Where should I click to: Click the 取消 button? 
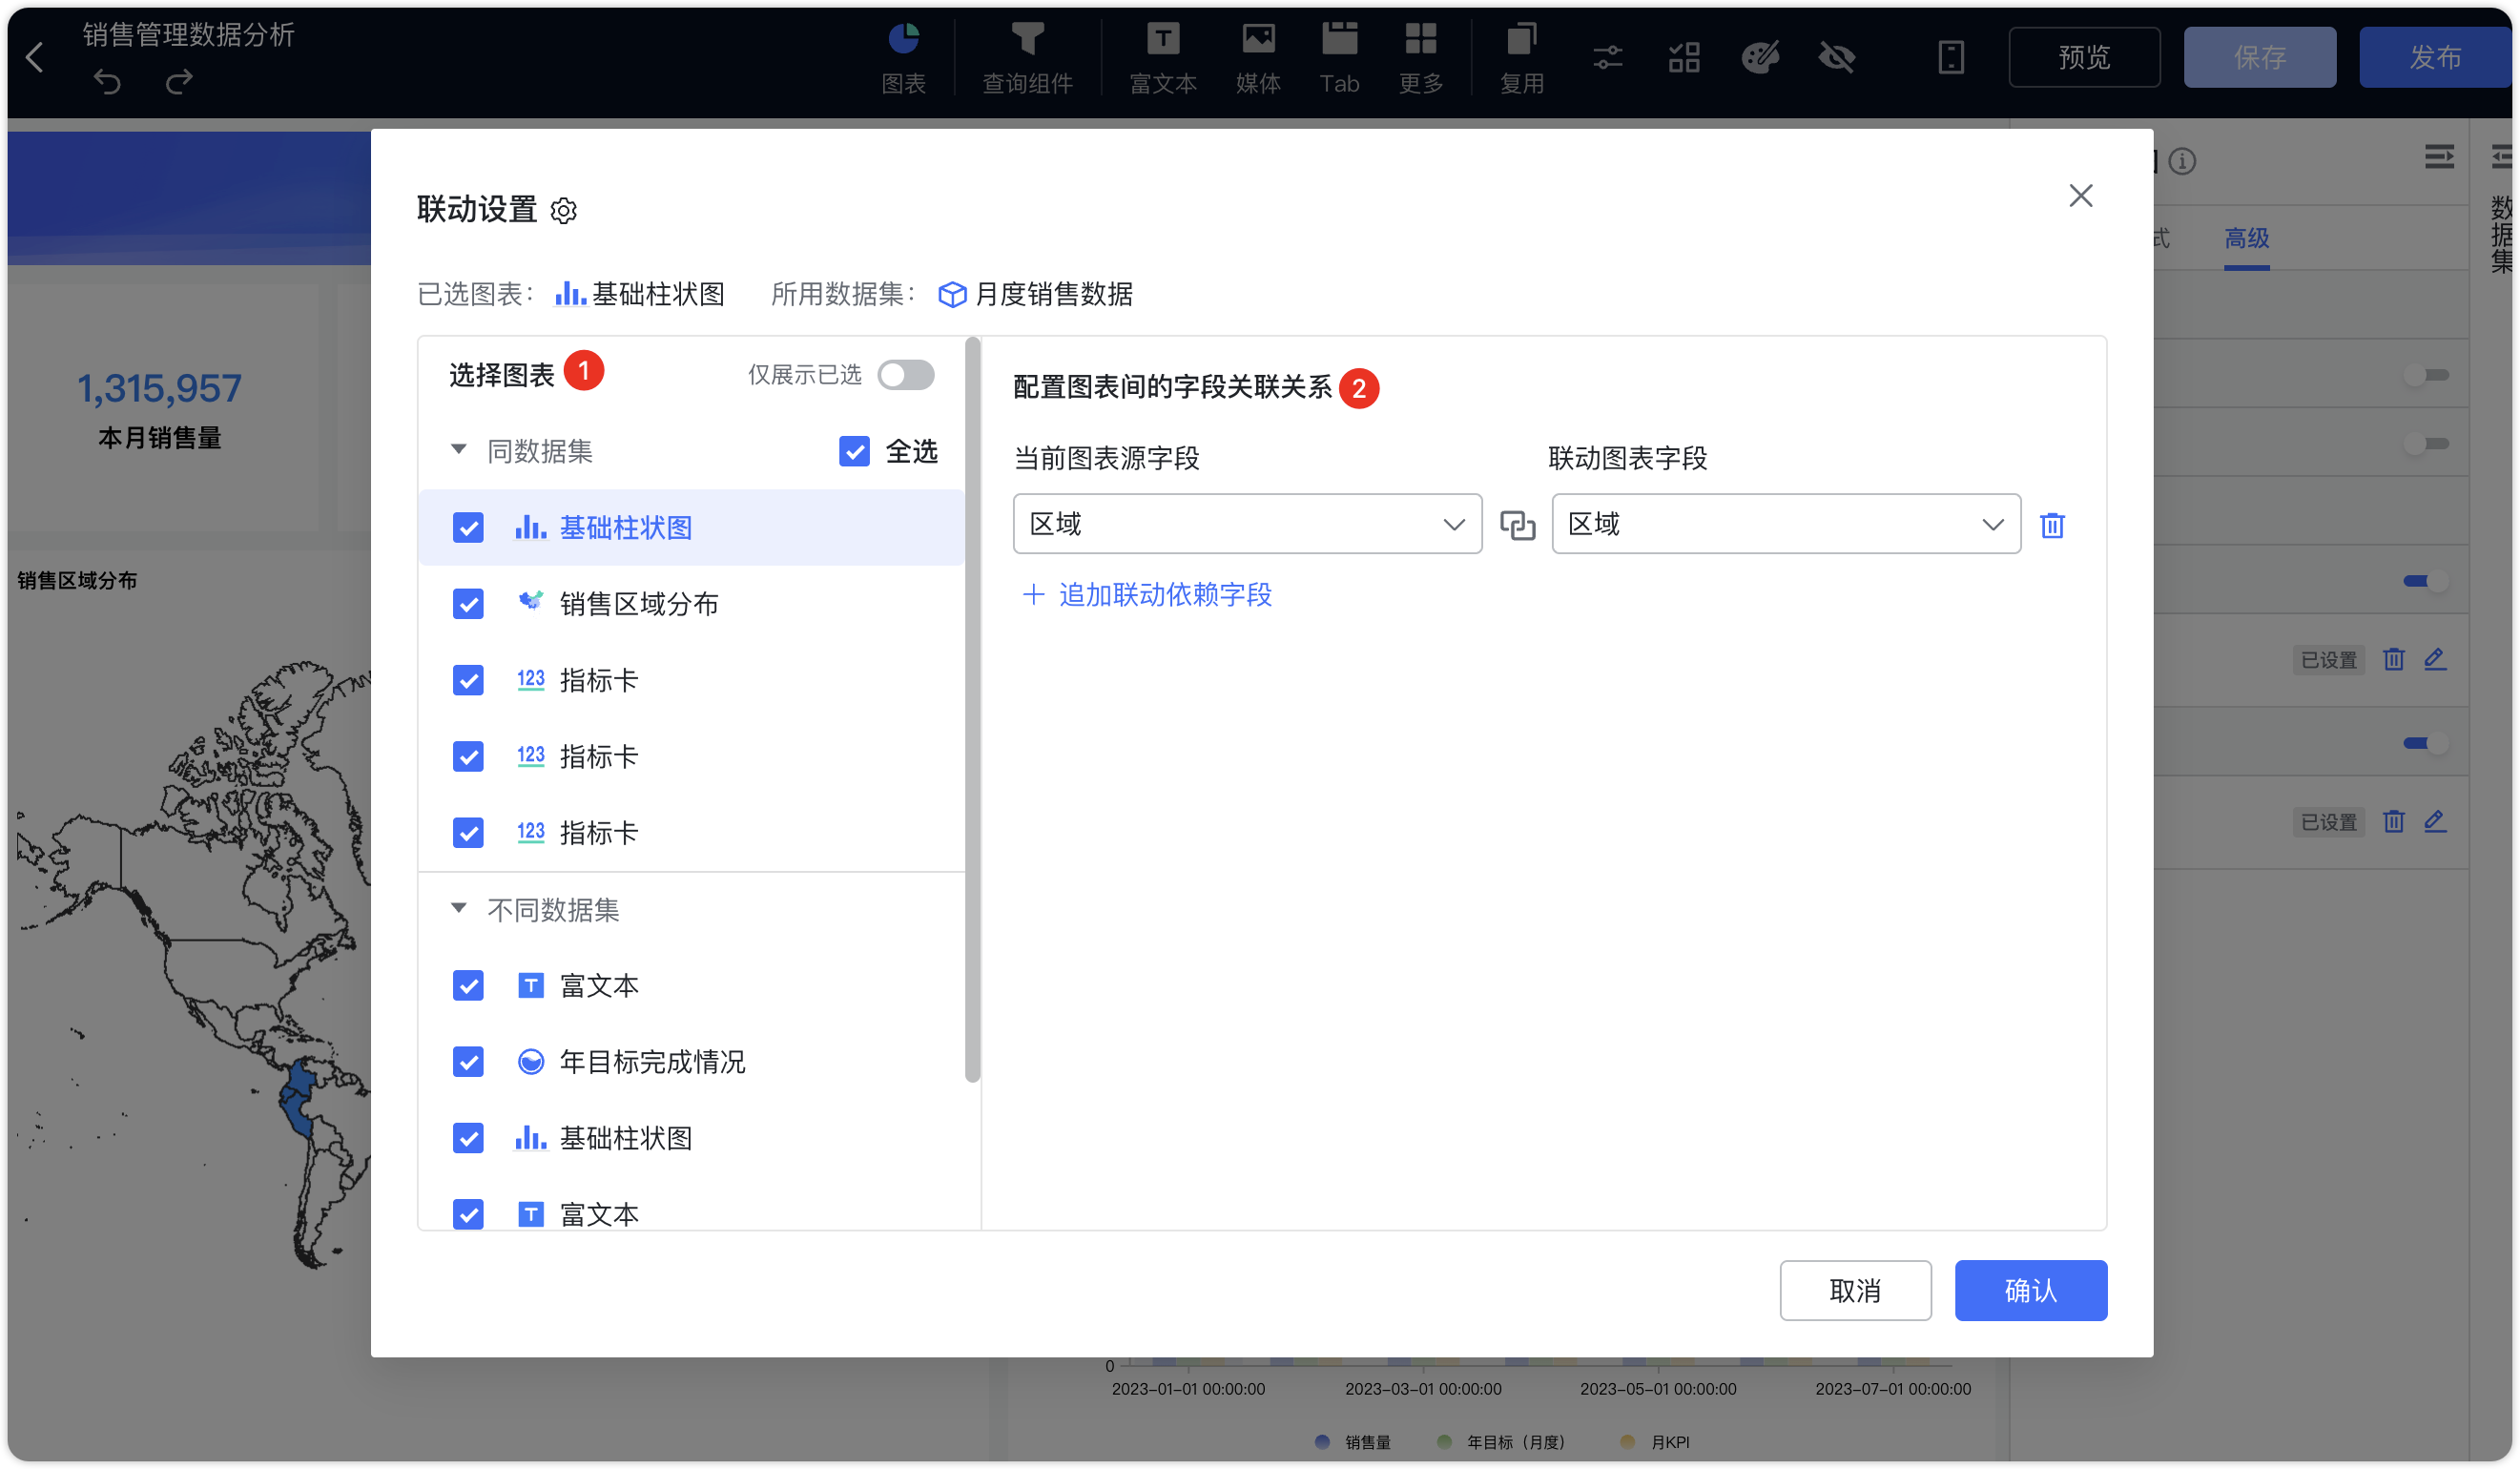point(1854,1290)
